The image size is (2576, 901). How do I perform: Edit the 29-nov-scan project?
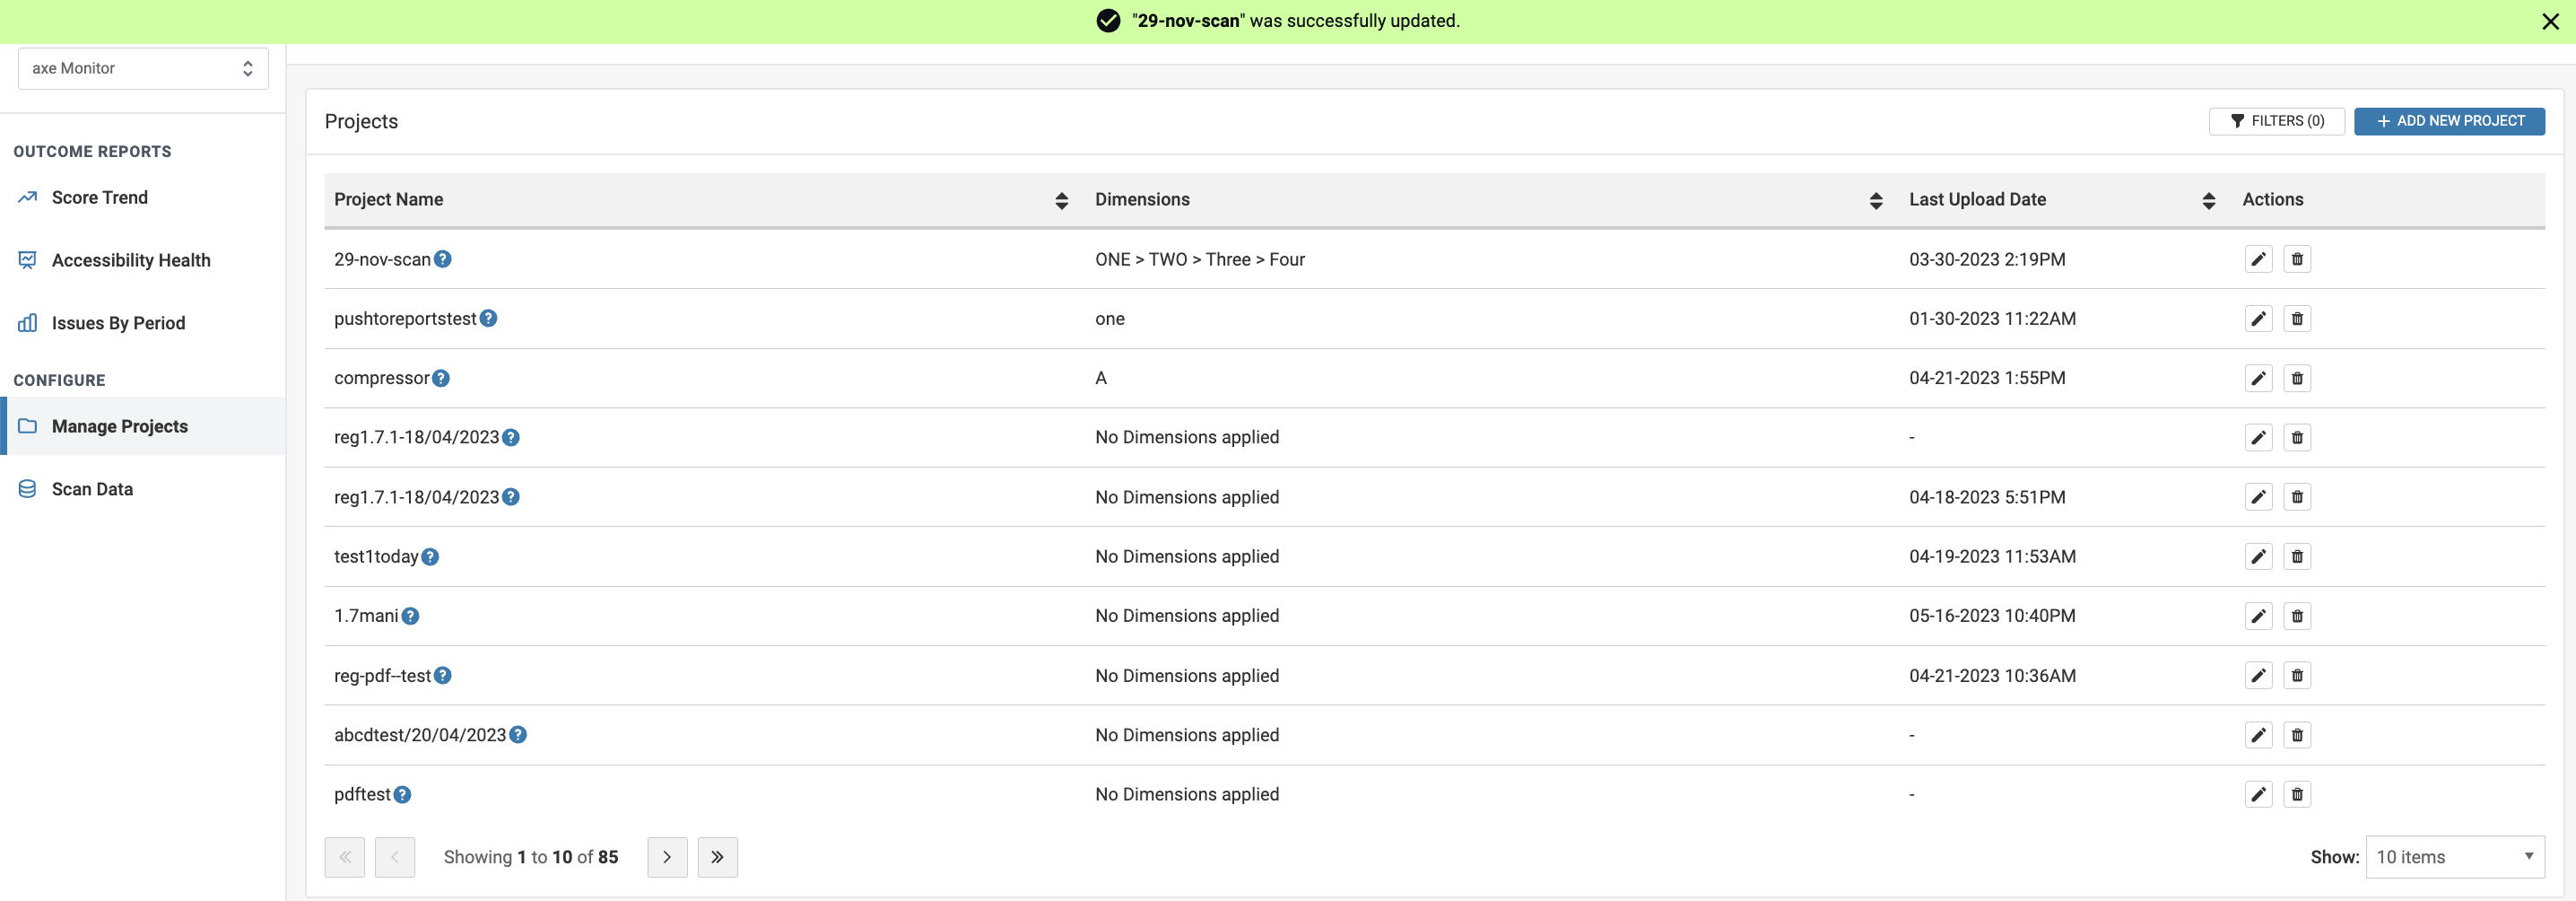2258,259
